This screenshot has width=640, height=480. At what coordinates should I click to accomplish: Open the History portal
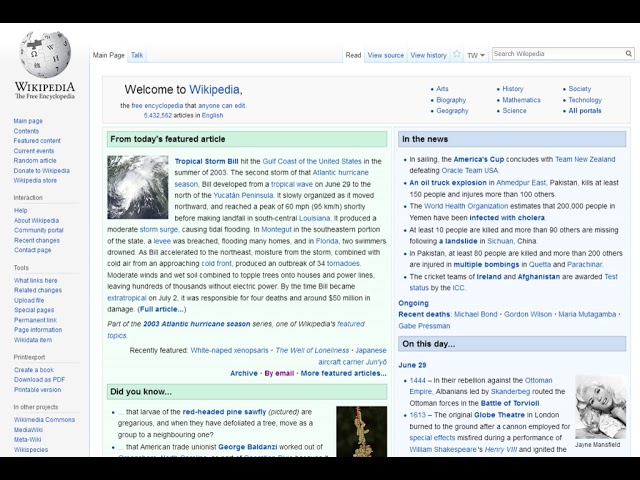(513, 89)
